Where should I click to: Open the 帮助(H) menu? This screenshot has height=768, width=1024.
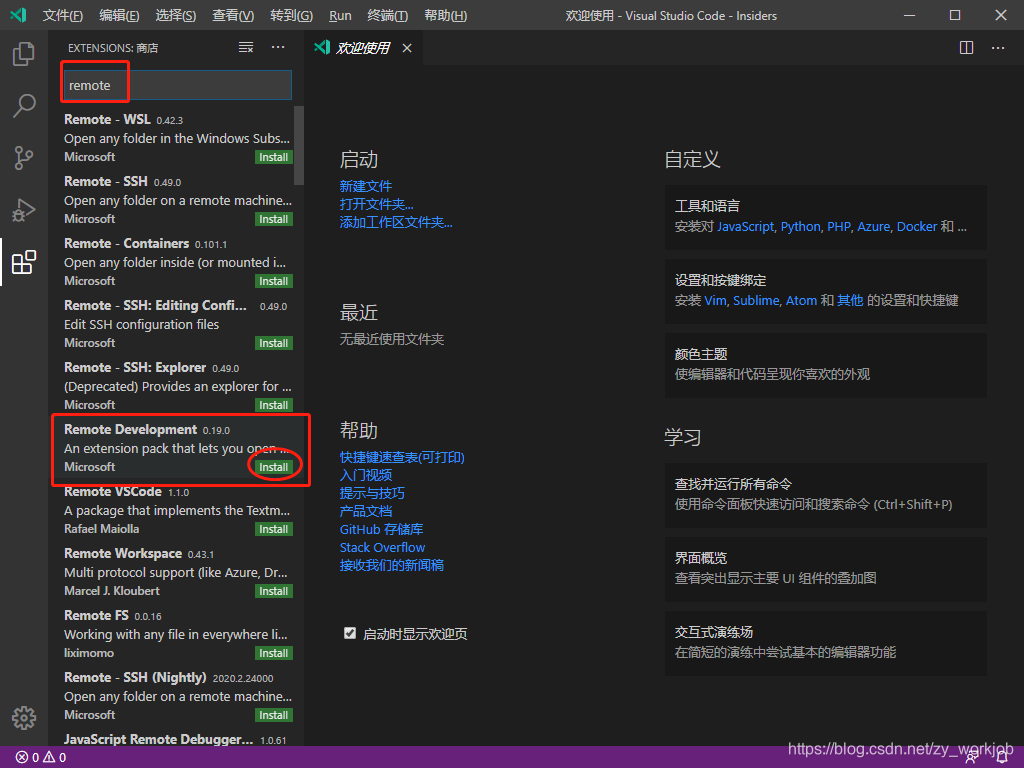click(x=445, y=15)
